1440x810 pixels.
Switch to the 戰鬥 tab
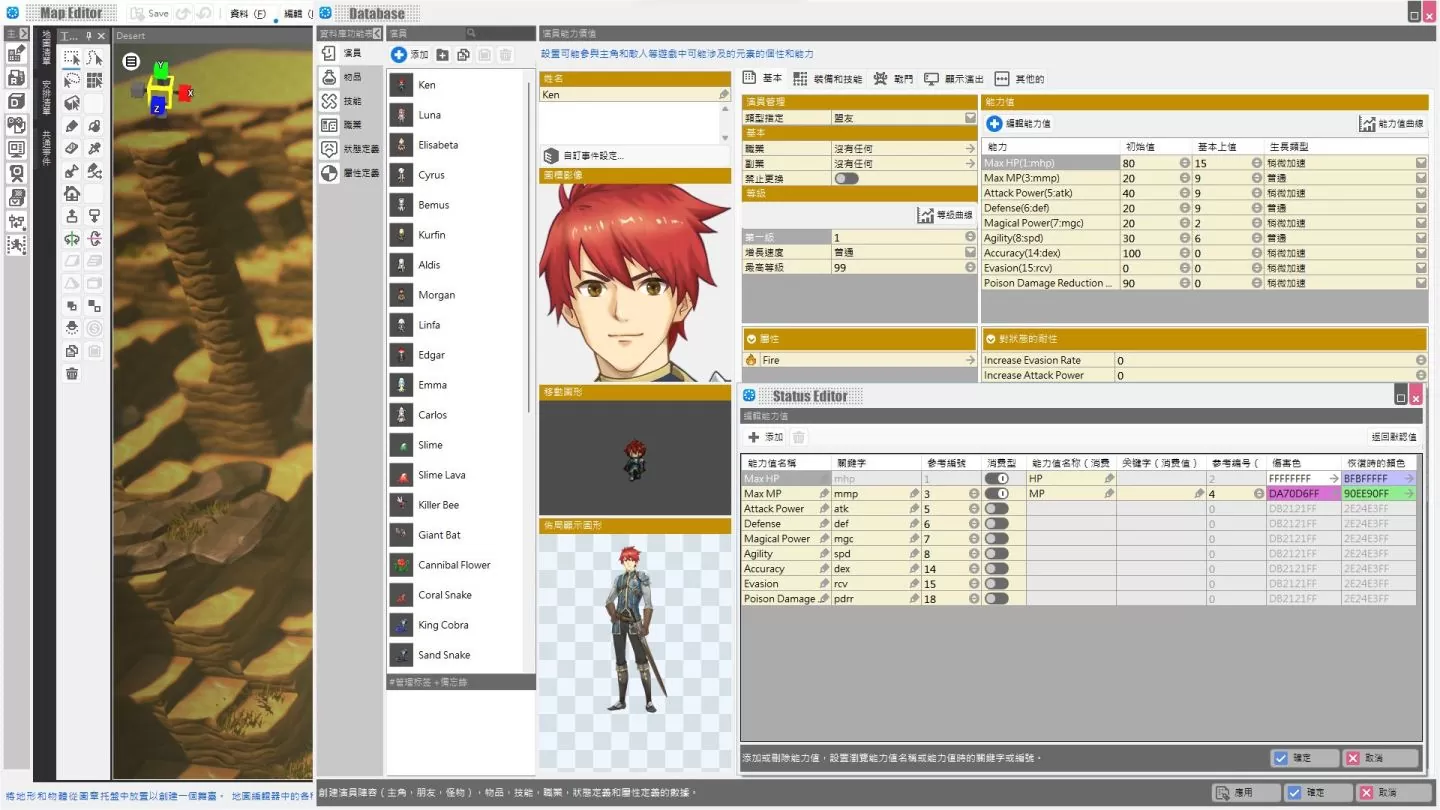click(x=893, y=79)
